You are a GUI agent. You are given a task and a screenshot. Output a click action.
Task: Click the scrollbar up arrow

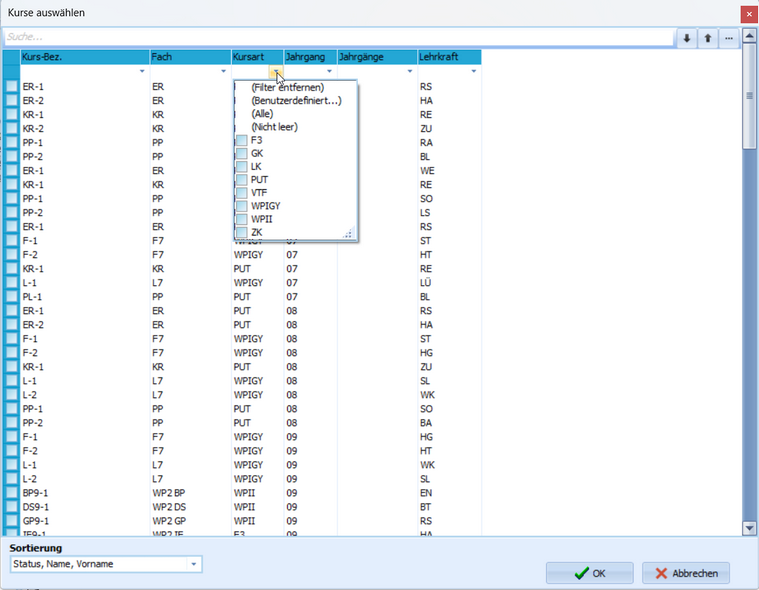point(749,36)
